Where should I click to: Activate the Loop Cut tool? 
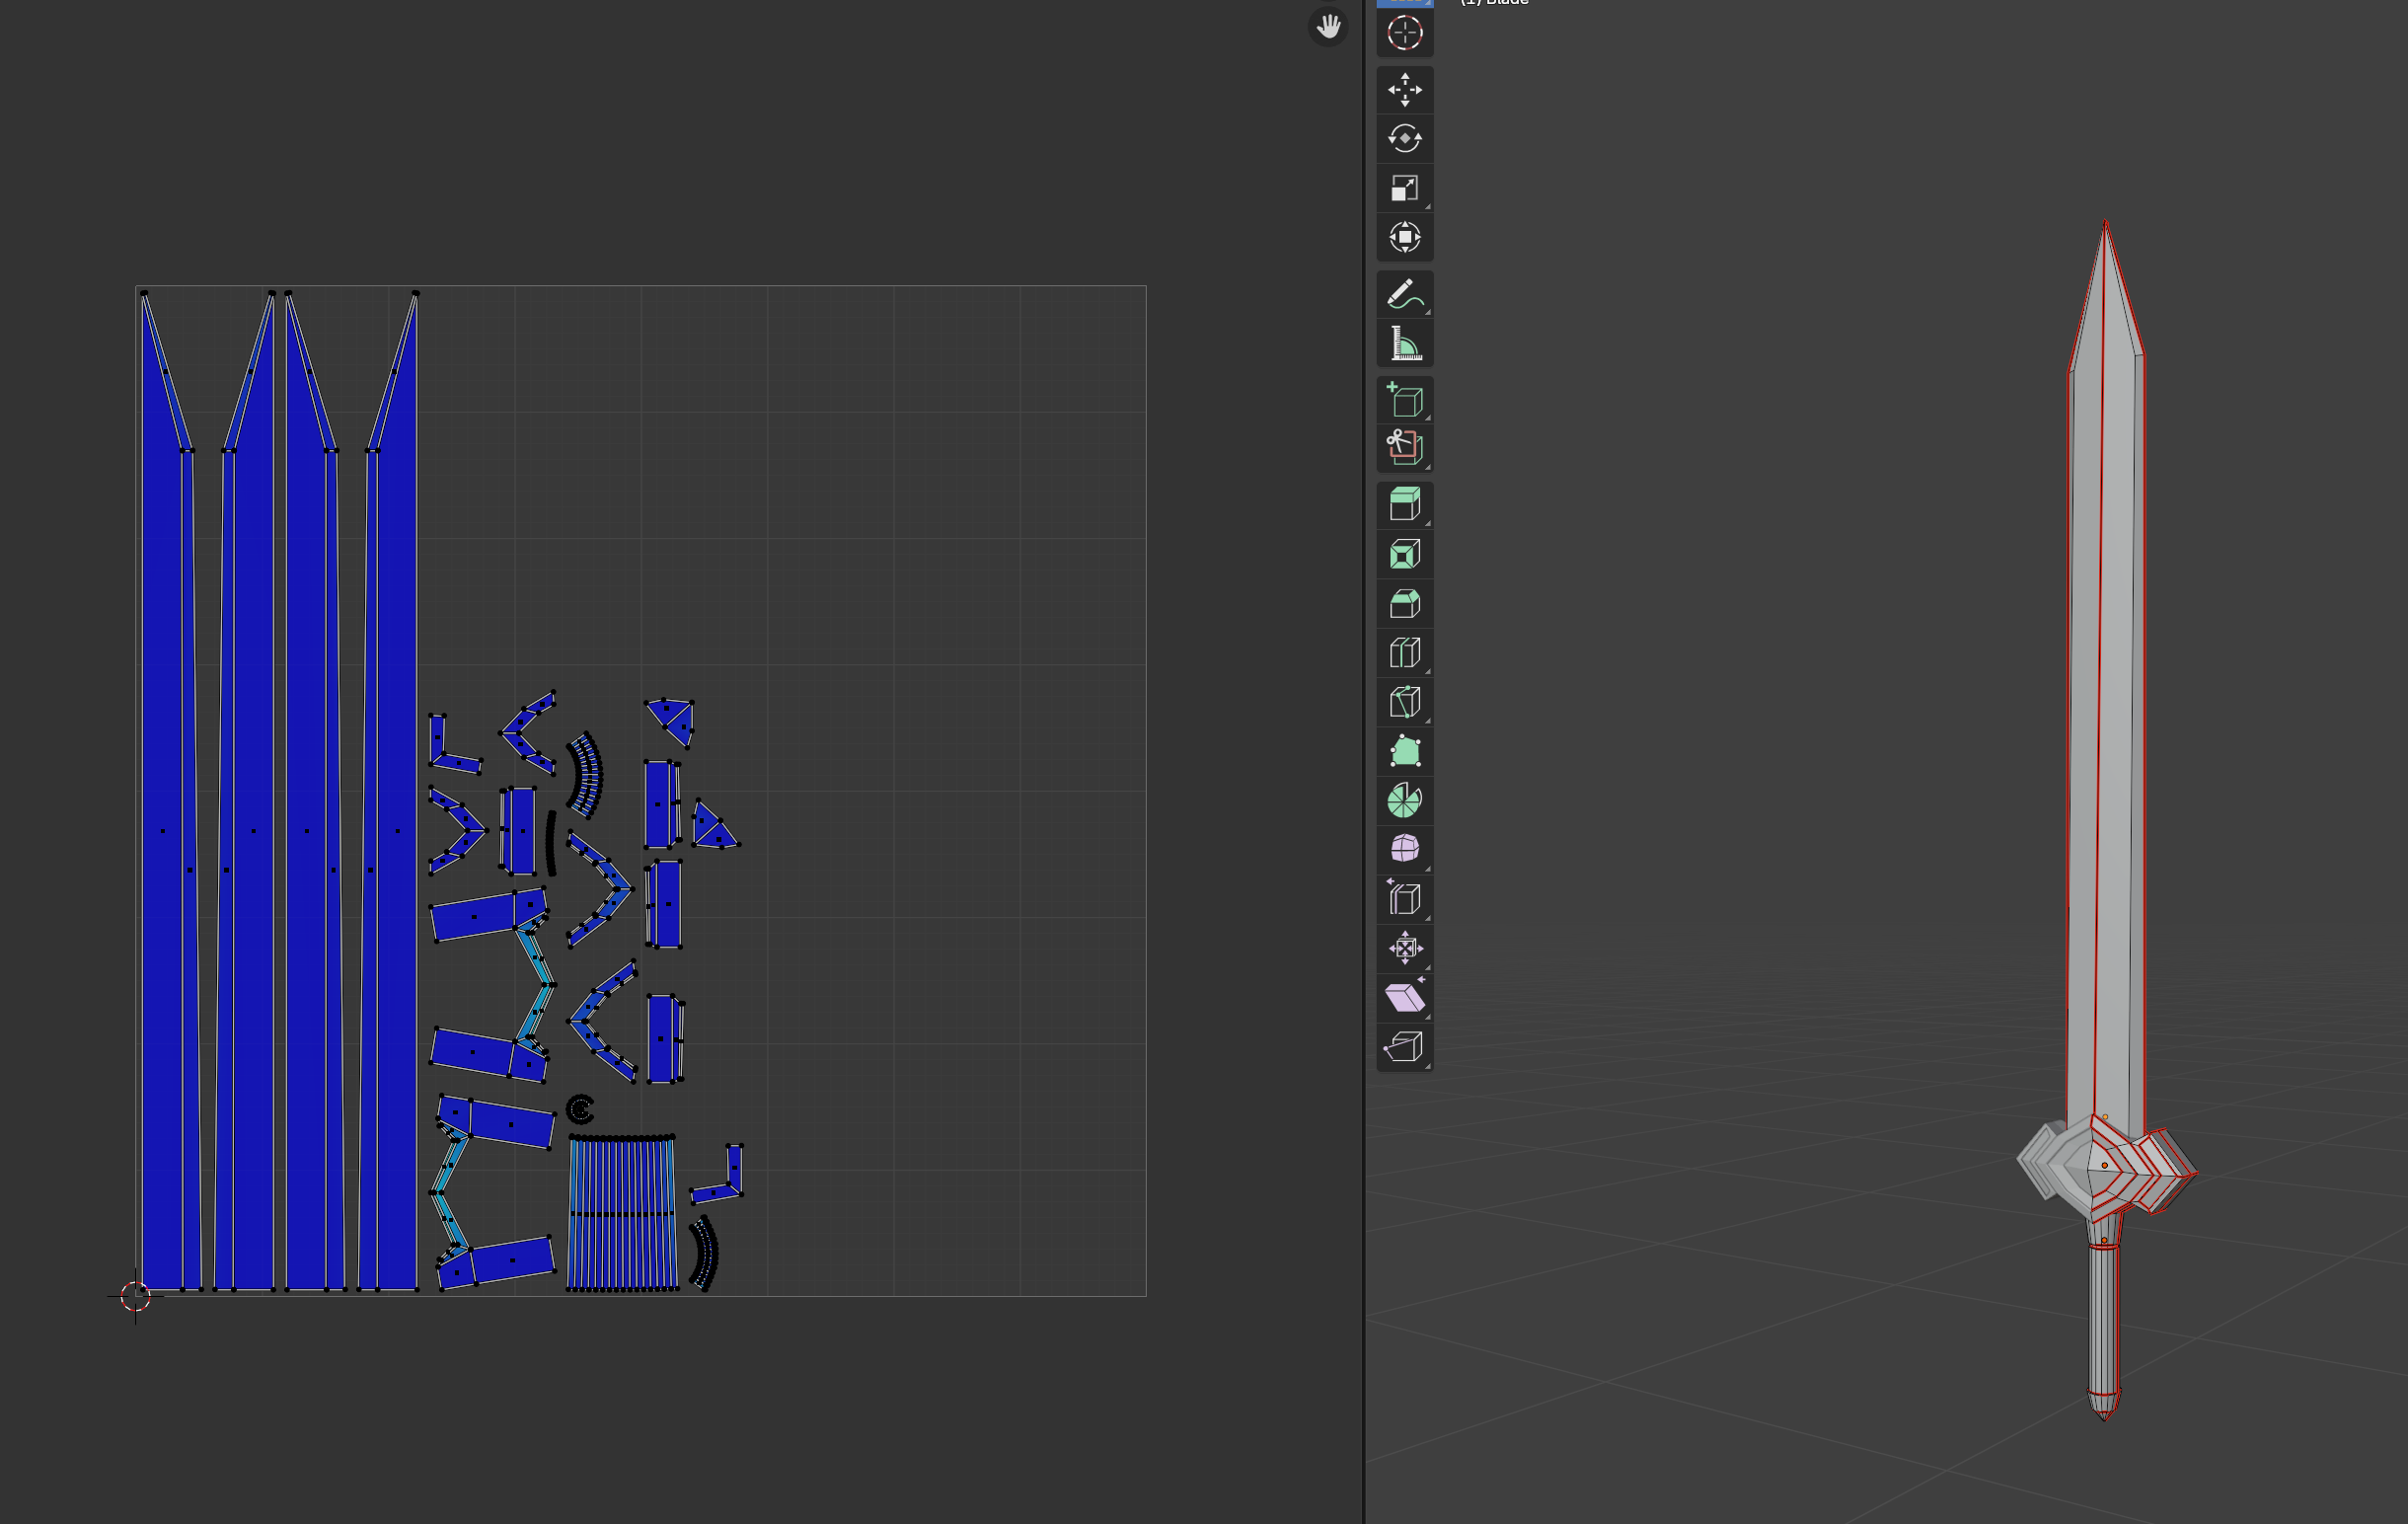[x=1404, y=653]
